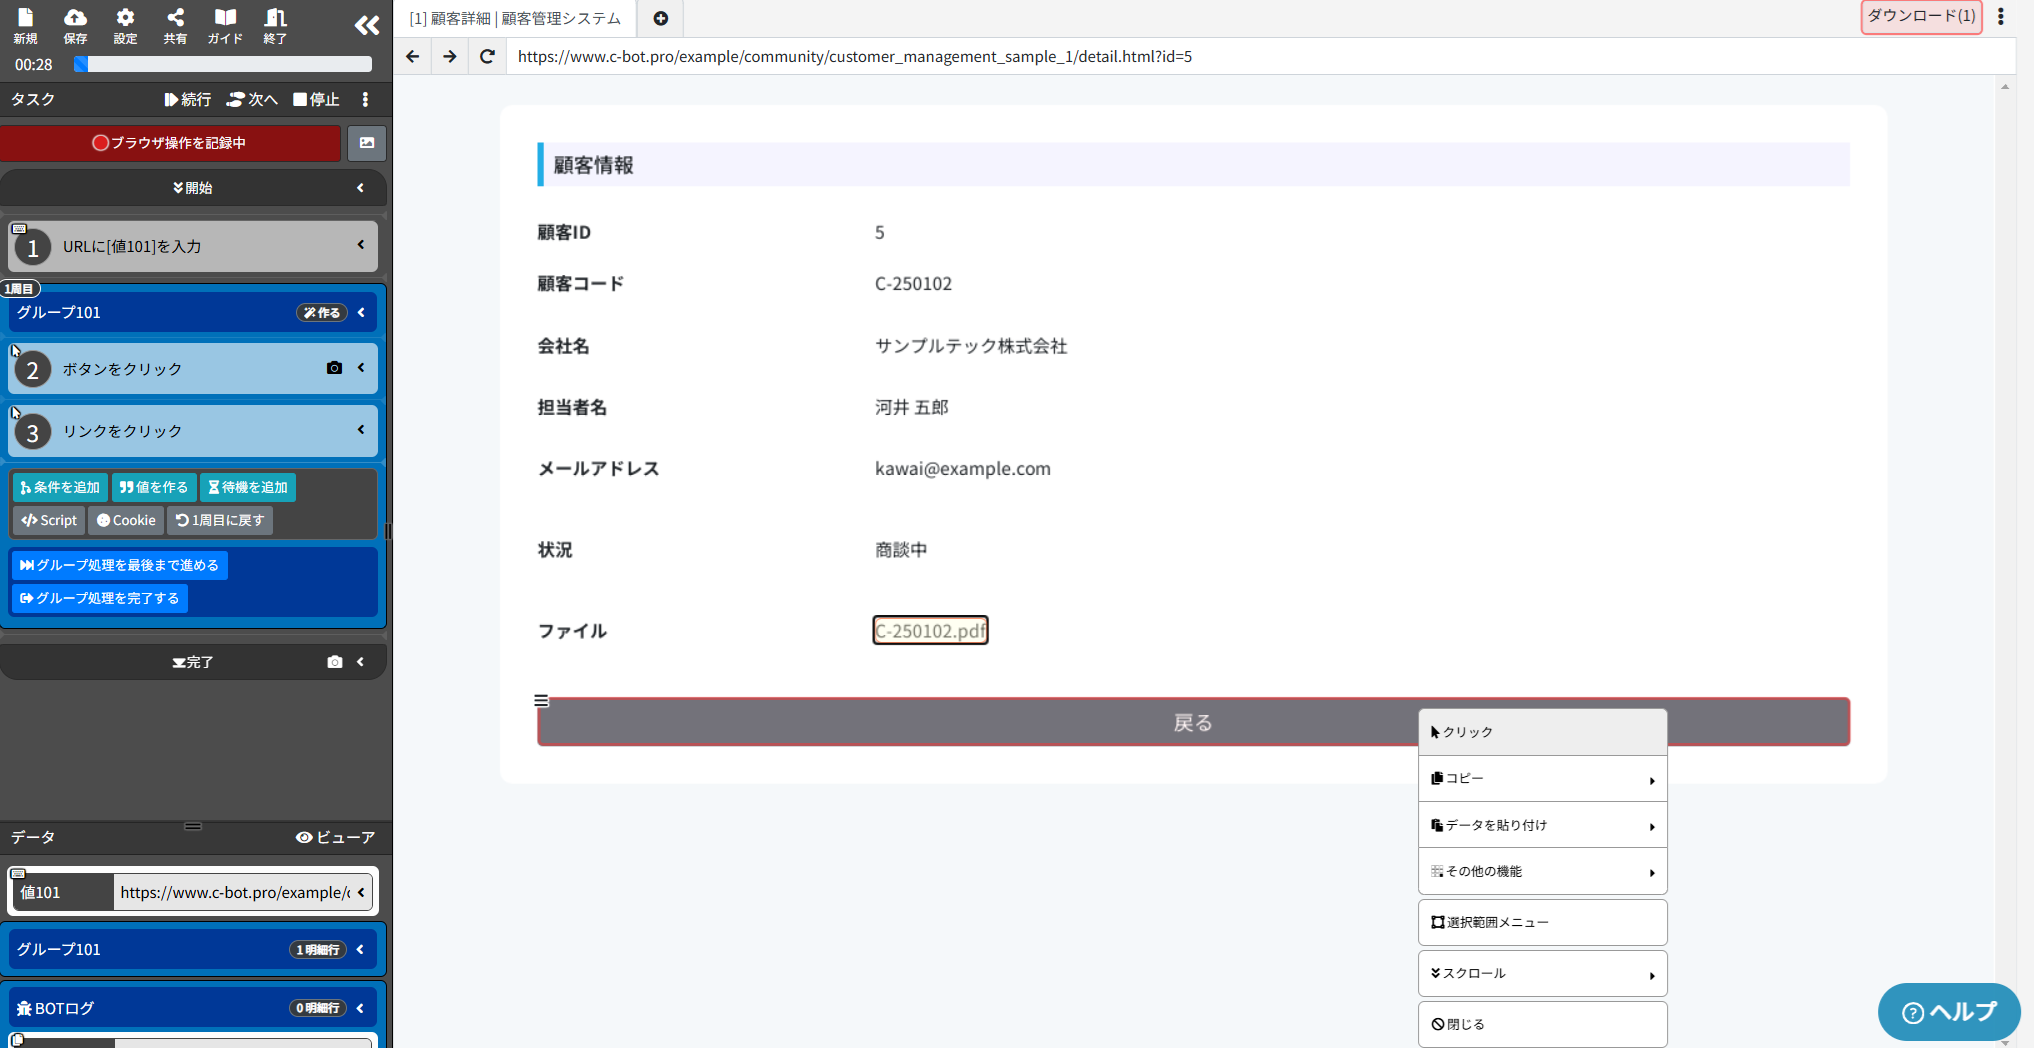Toggle ブラウザ操作を記録中 recording button
2034x1048 pixels.
tap(170, 143)
